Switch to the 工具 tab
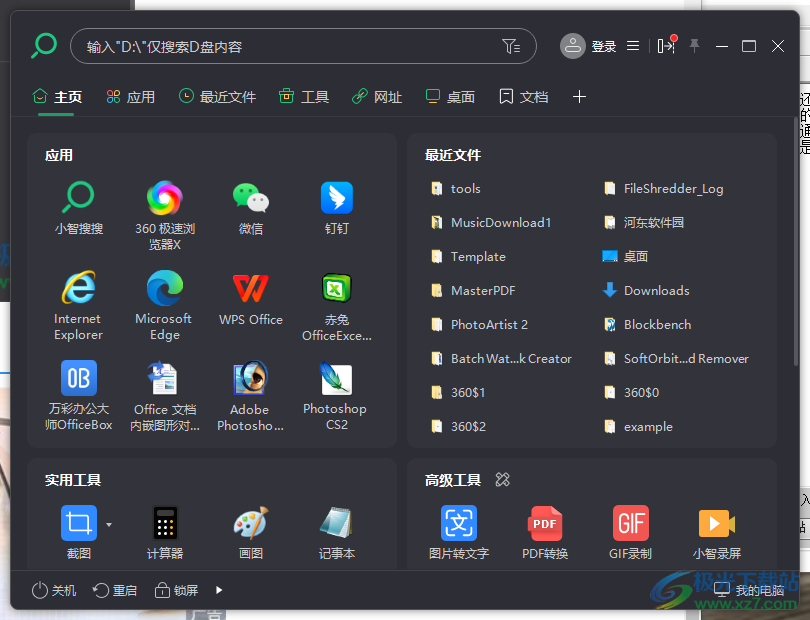Screen dimensions: 810x620 (x=303, y=97)
